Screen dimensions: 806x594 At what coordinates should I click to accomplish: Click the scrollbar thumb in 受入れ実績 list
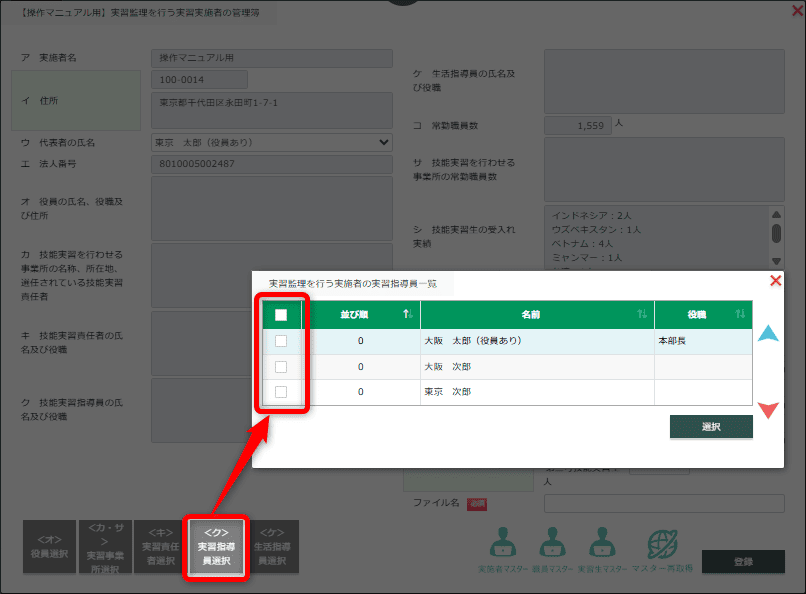[776, 233]
